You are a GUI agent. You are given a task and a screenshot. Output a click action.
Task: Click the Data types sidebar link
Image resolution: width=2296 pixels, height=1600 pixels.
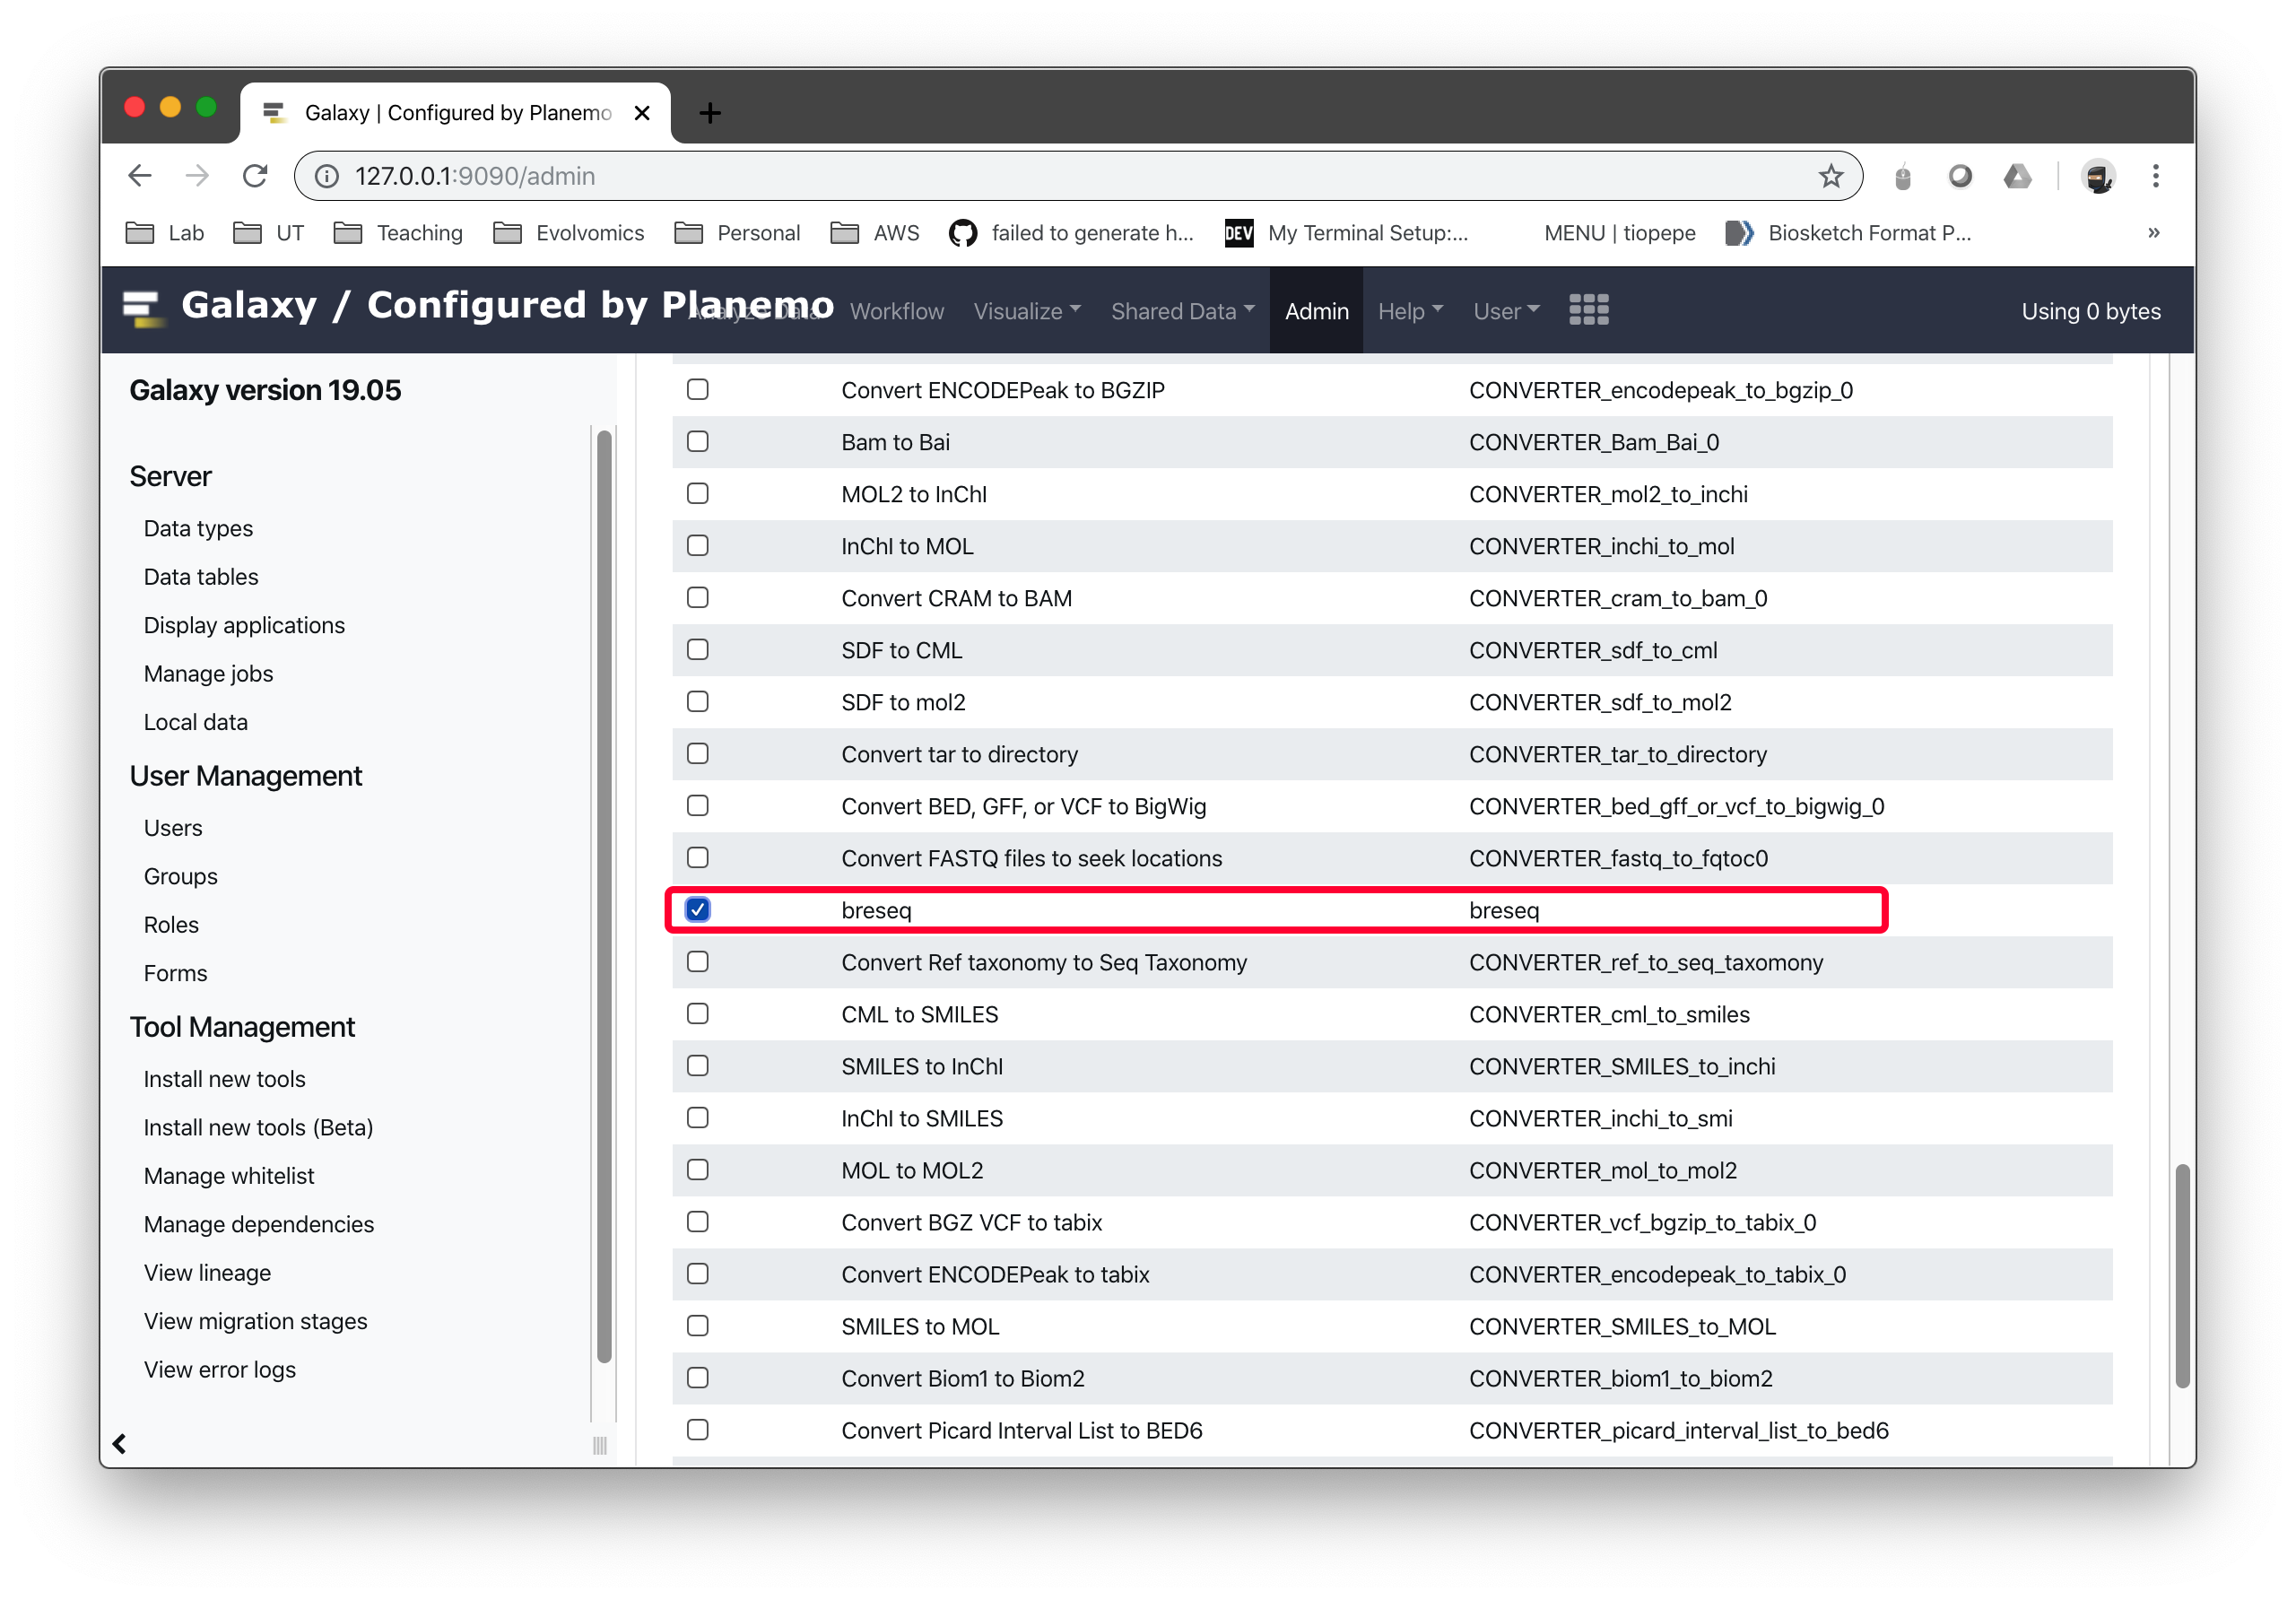click(x=198, y=528)
